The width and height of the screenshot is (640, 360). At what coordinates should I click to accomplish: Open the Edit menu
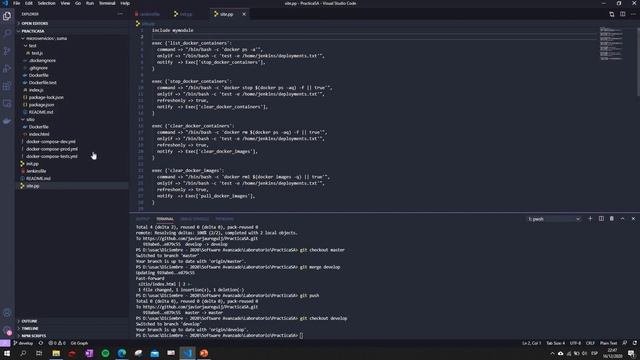[29, 3]
